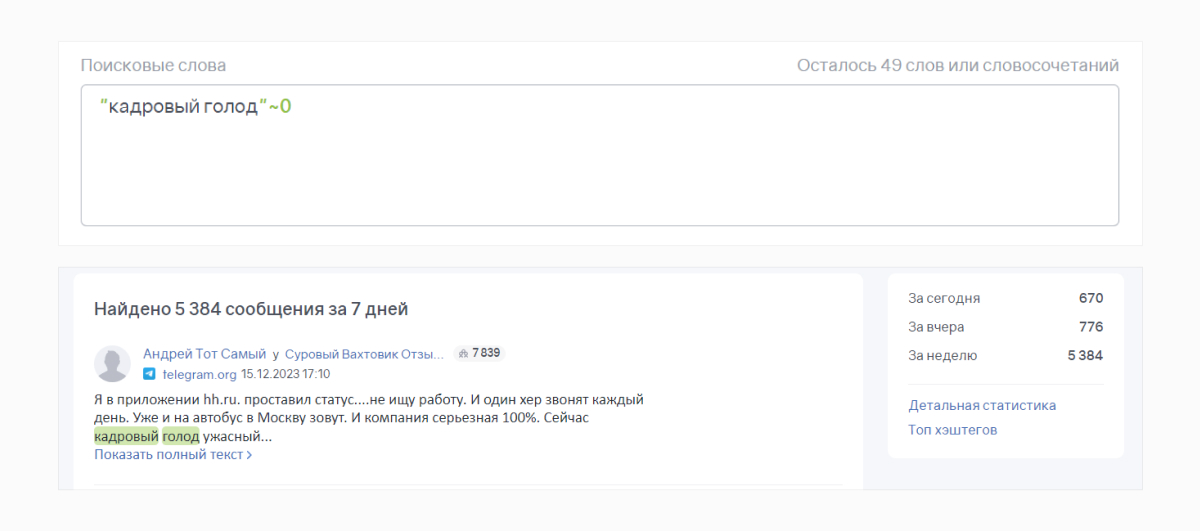Screen dimensions: 1200x531
Task: Click the blue Telegram source icon
Action: click(x=149, y=374)
